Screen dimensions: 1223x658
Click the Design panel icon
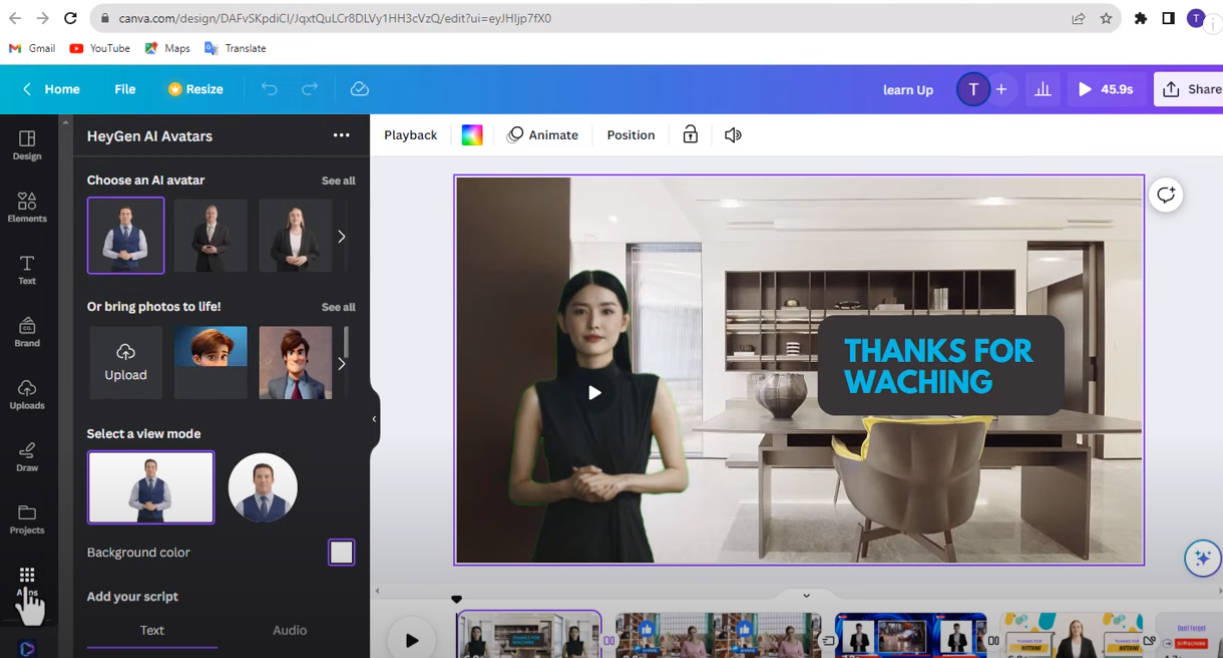click(27, 145)
